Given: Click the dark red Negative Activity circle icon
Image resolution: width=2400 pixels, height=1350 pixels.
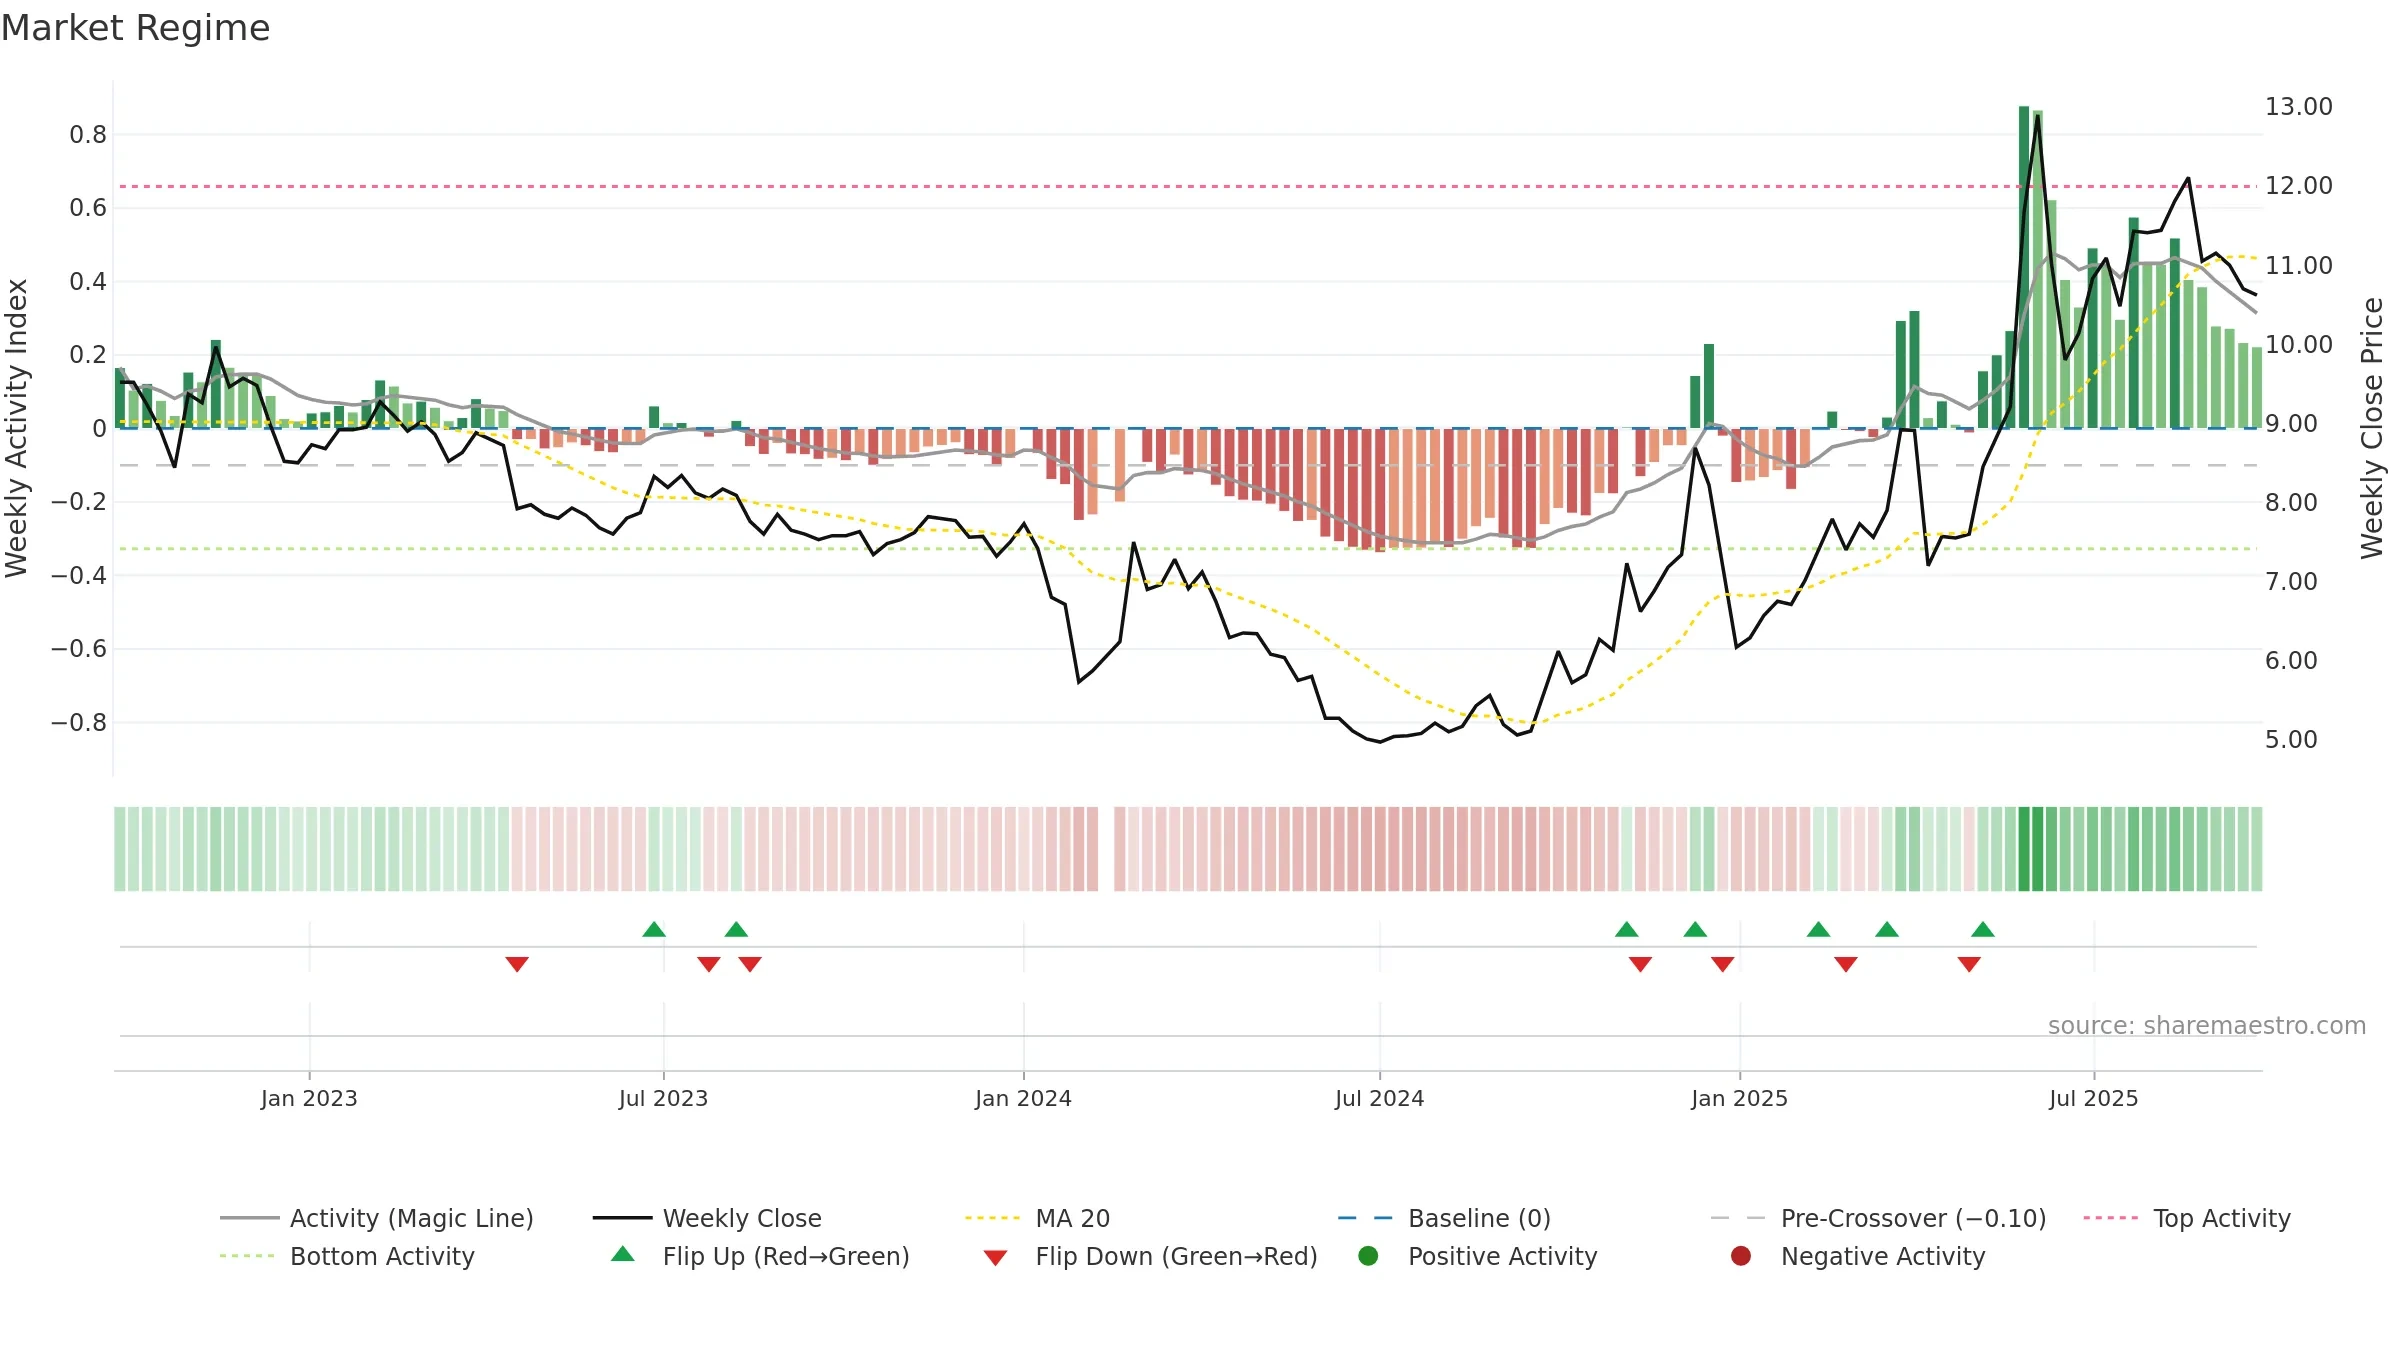Looking at the screenshot, I should tap(1741, 1256).
